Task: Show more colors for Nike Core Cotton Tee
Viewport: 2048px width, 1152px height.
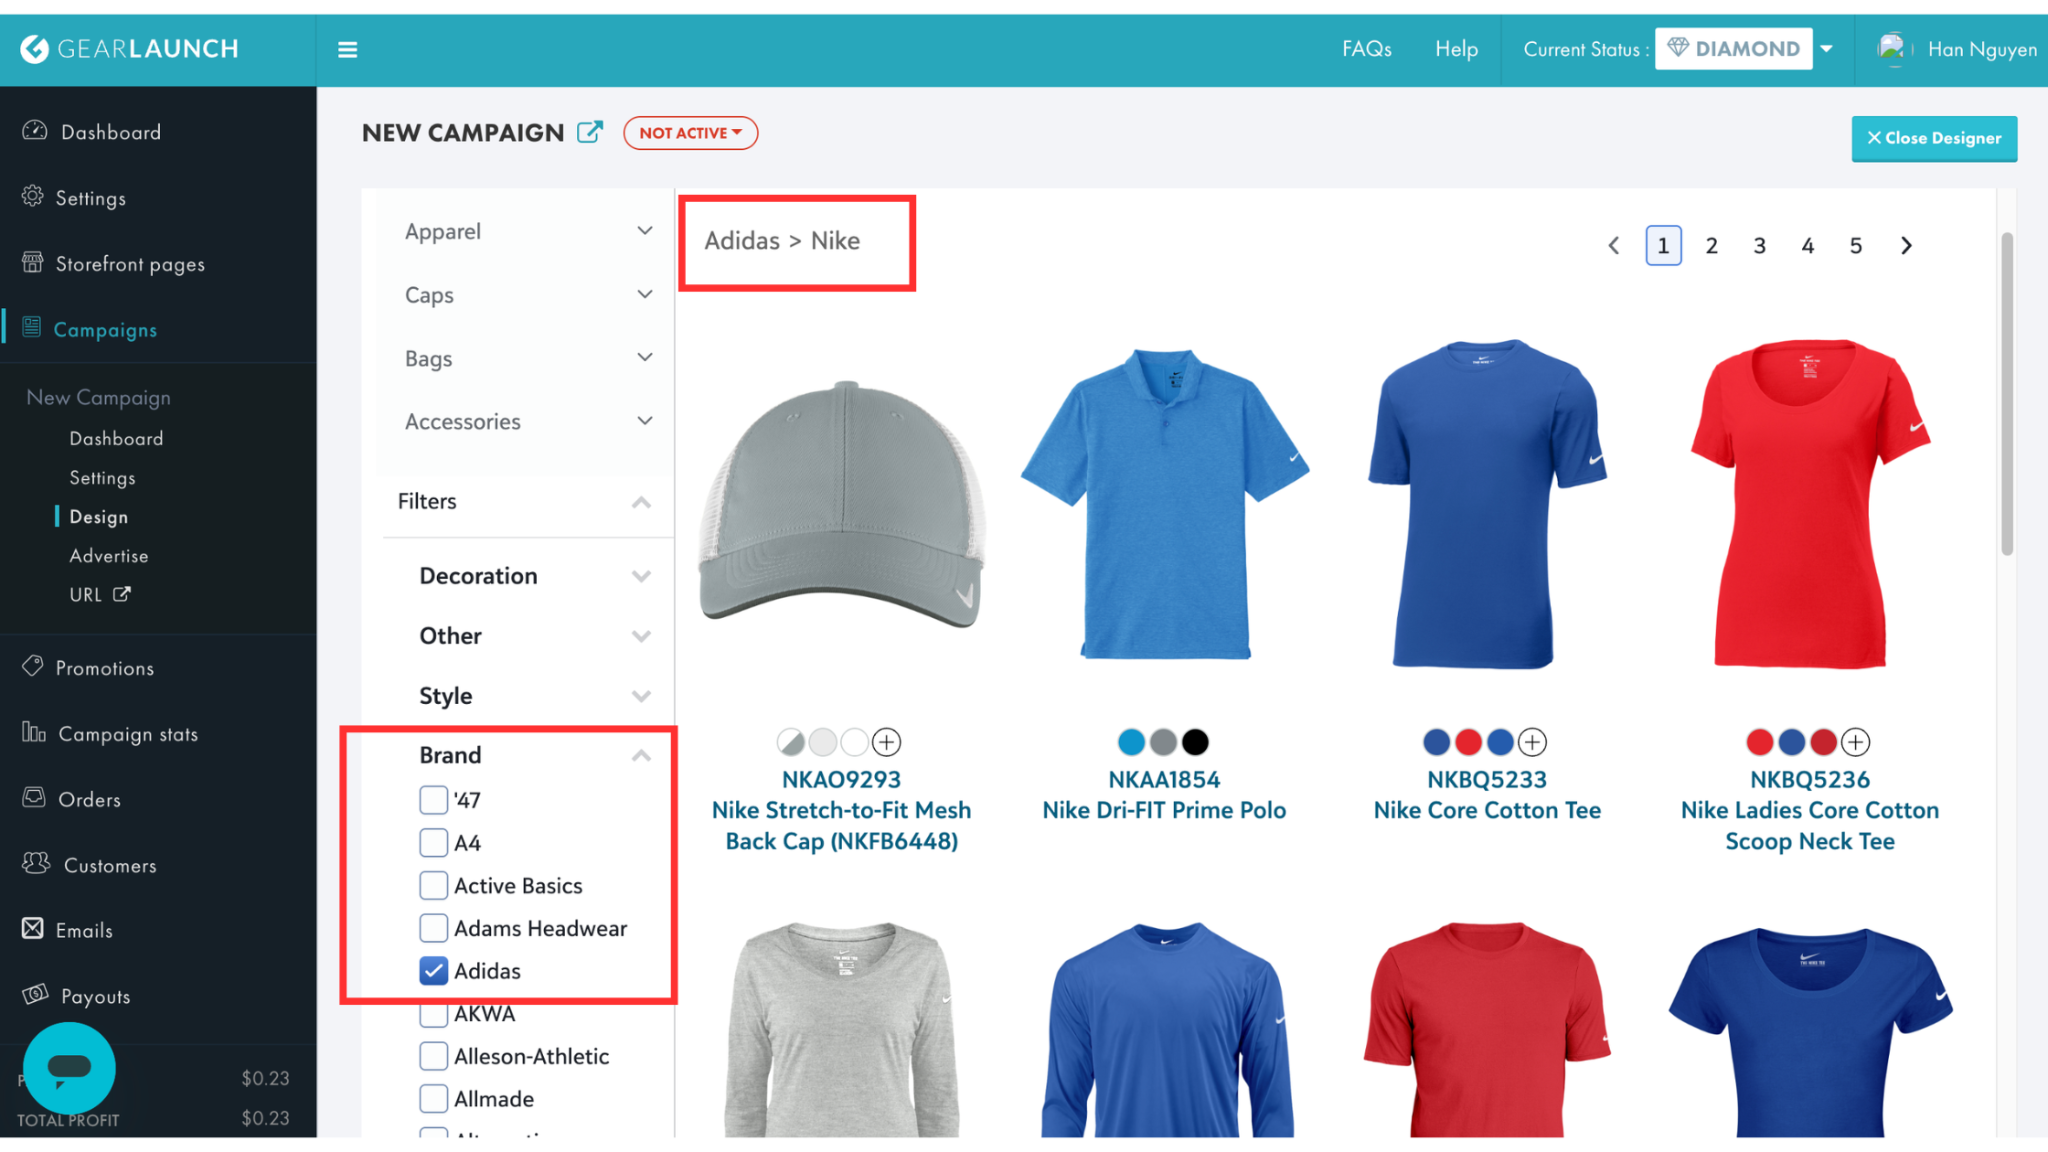Action: click(x=1532, y=742)
